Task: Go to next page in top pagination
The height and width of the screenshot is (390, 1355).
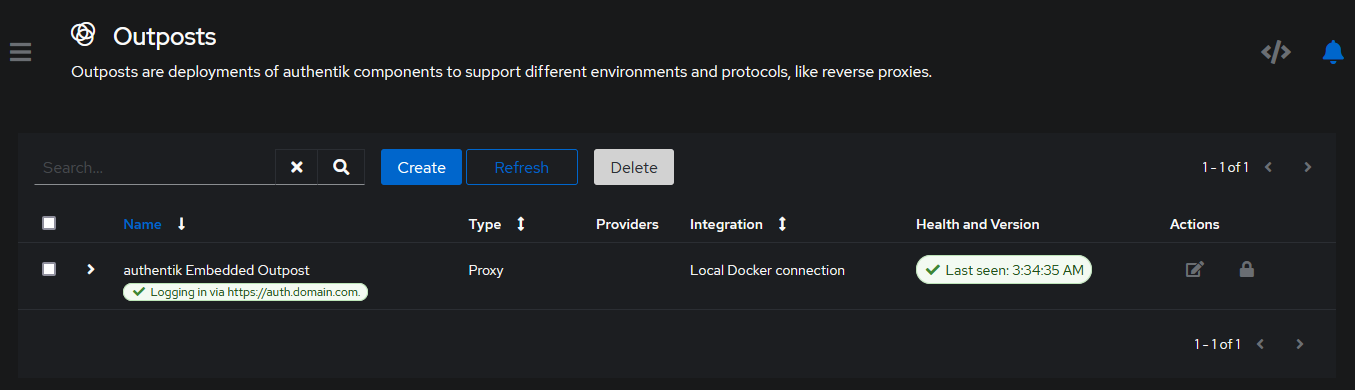Action: (x=1308, y=167)
